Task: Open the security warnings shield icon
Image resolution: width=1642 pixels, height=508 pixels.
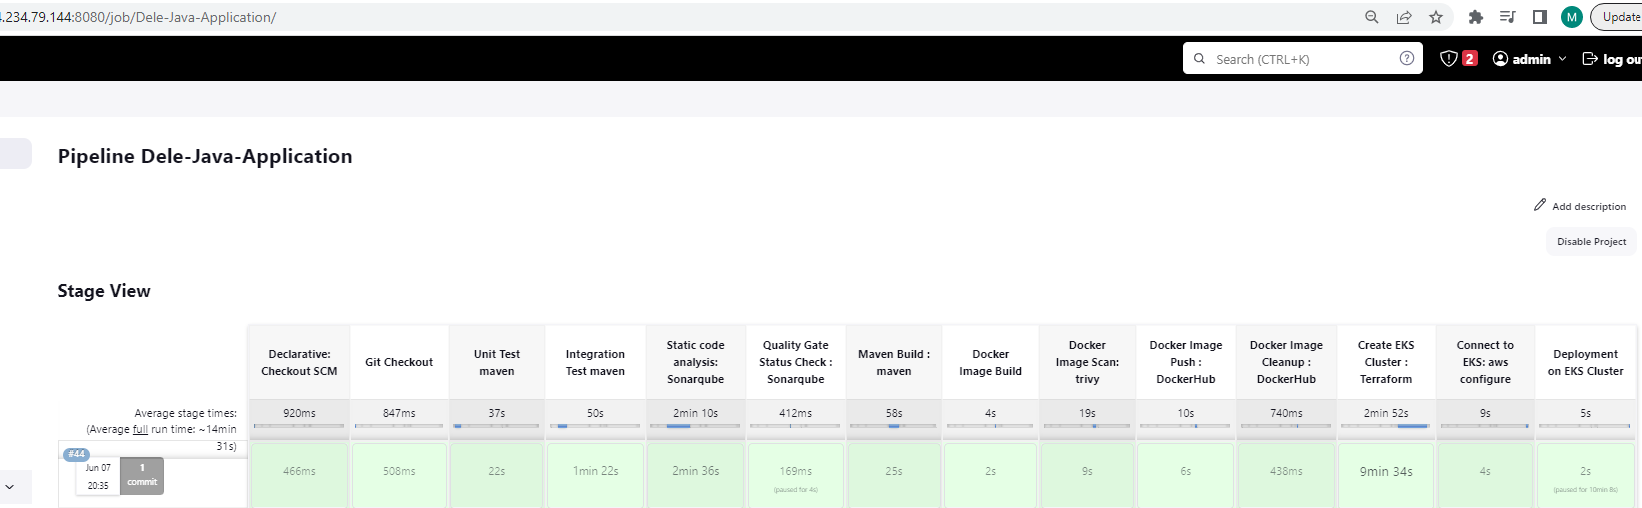Action: (1448, 58)
